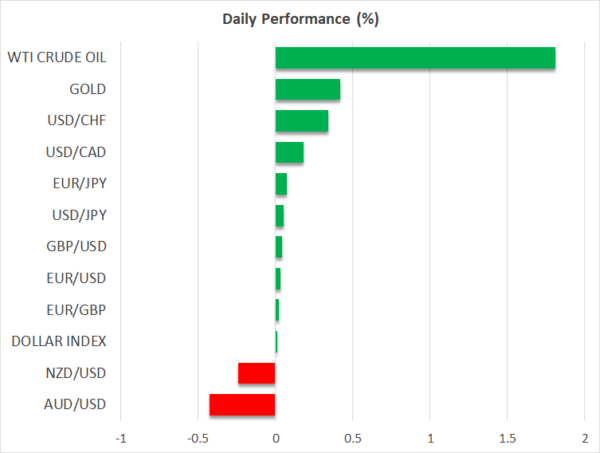Select the red AUD/USD bar
The image size is (600, 453).
point(242,405)
